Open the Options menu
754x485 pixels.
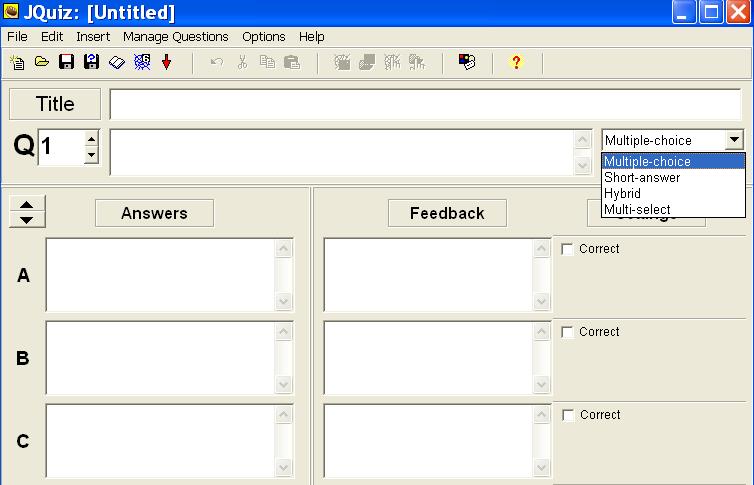point(264,37)
